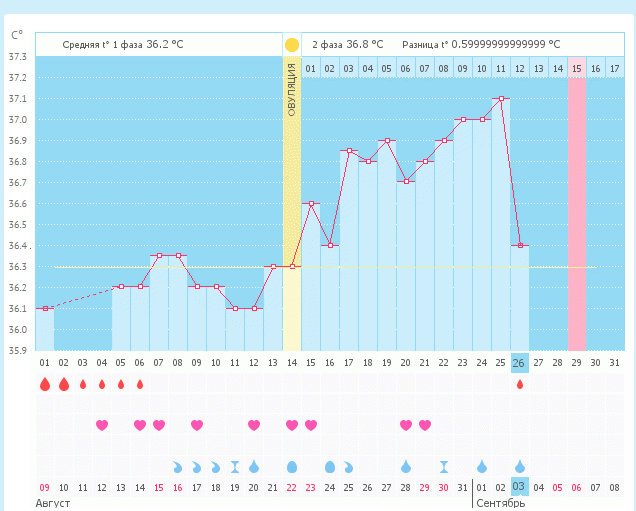Select highlighted cycle day 26 on the axis
This screenshot has width=636, height=511.
coord(520,361)
